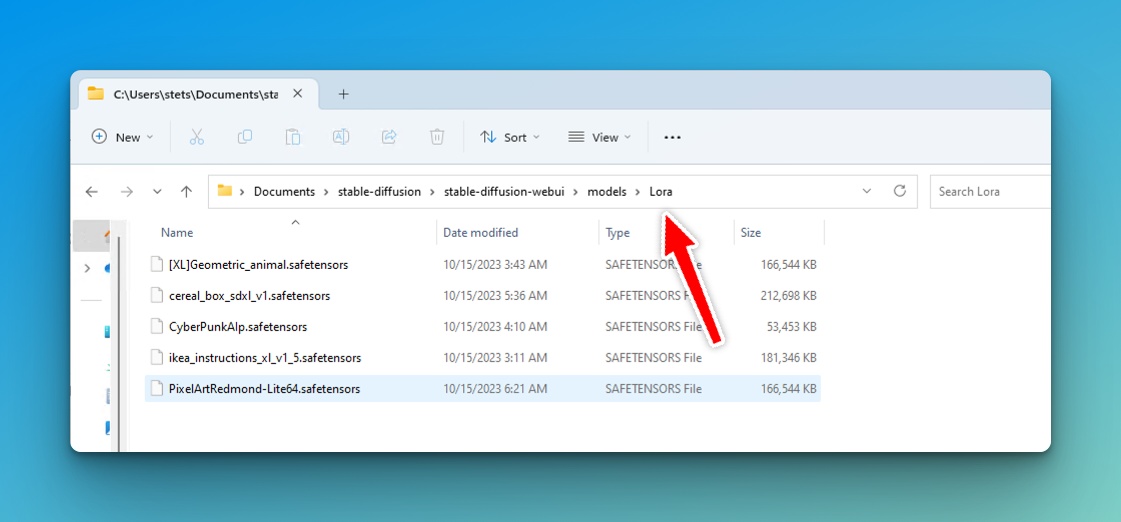This screenshot has width=1121, height=522.
Task: Add a new tab with plus button
Action: coord(343,94)
